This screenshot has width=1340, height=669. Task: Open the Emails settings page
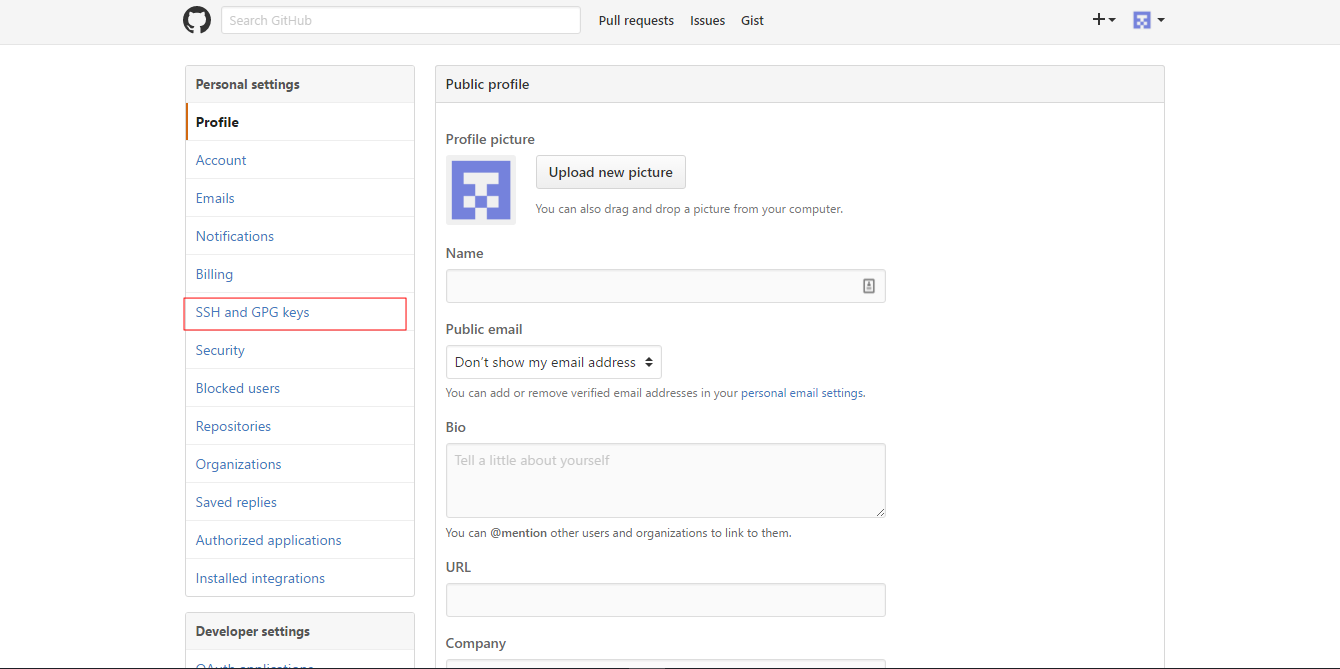point(215,198)
